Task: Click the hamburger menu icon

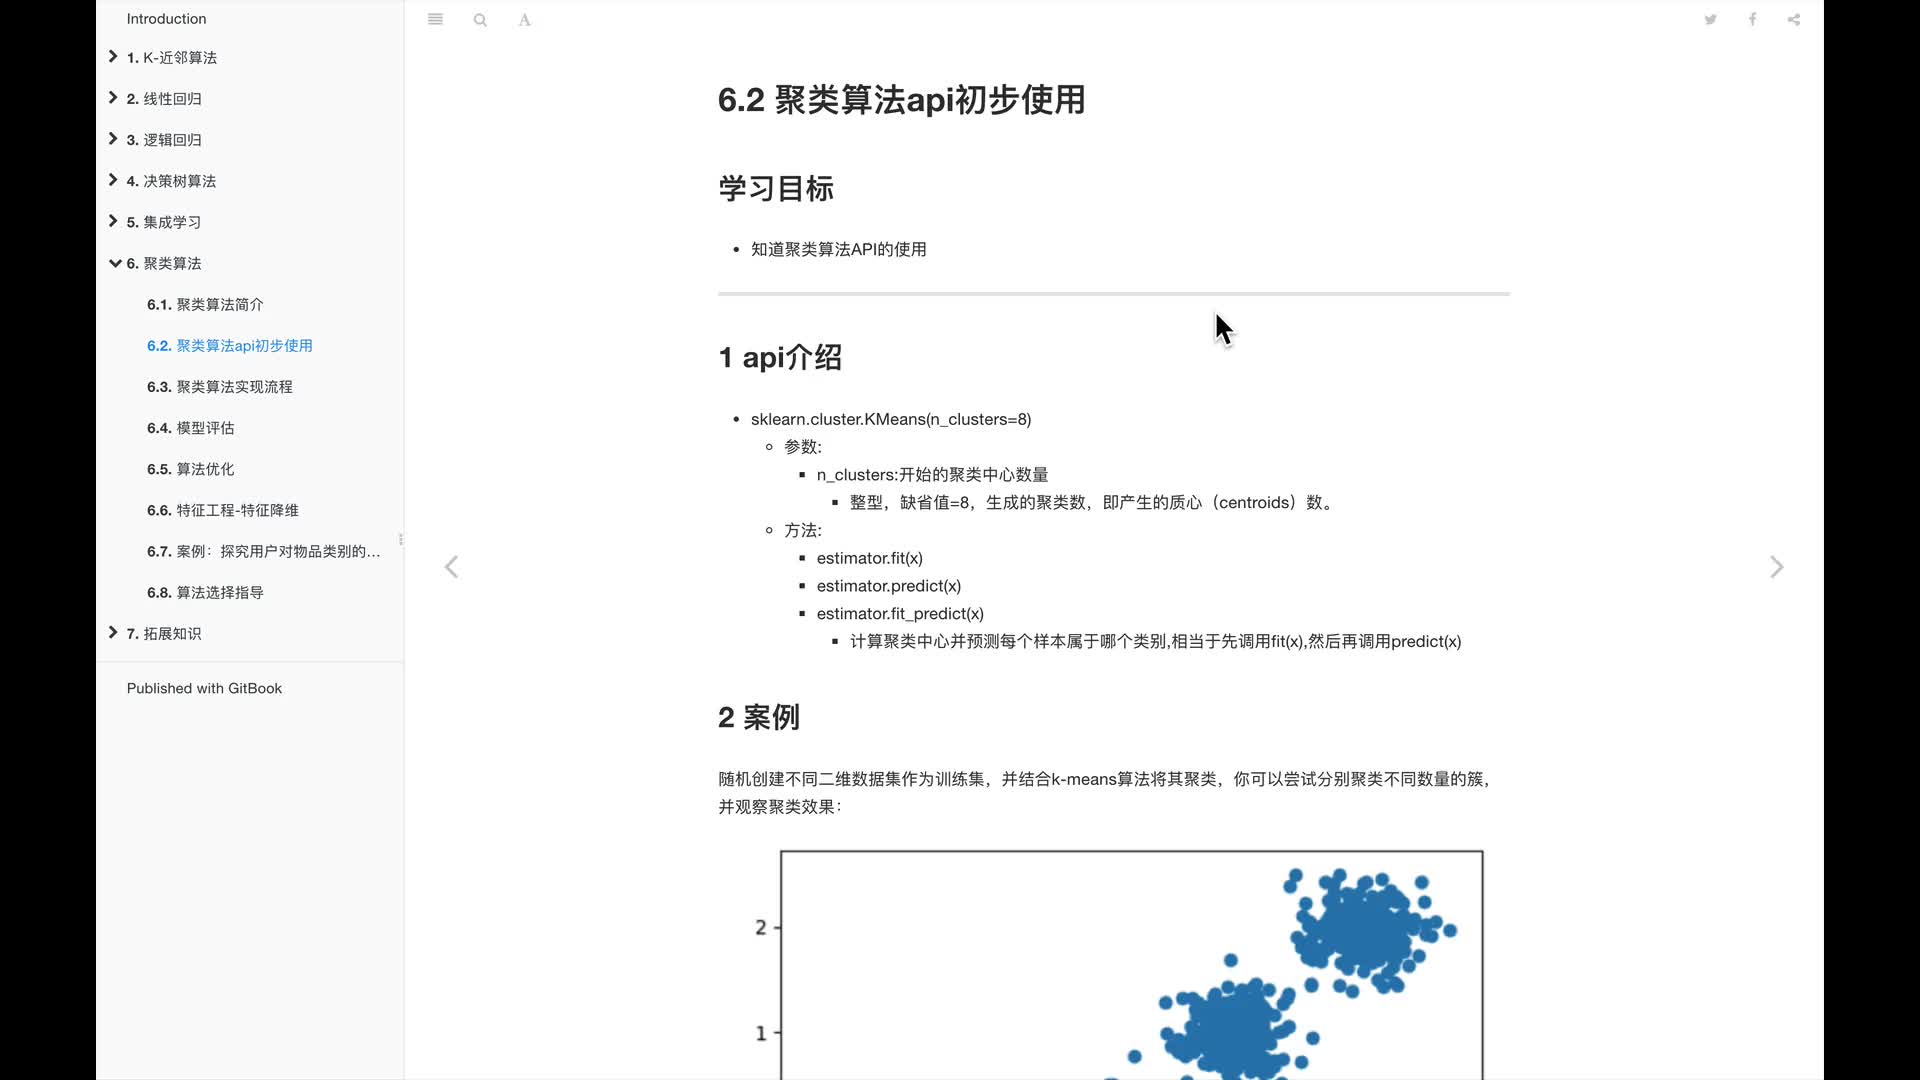Action: 435,18
